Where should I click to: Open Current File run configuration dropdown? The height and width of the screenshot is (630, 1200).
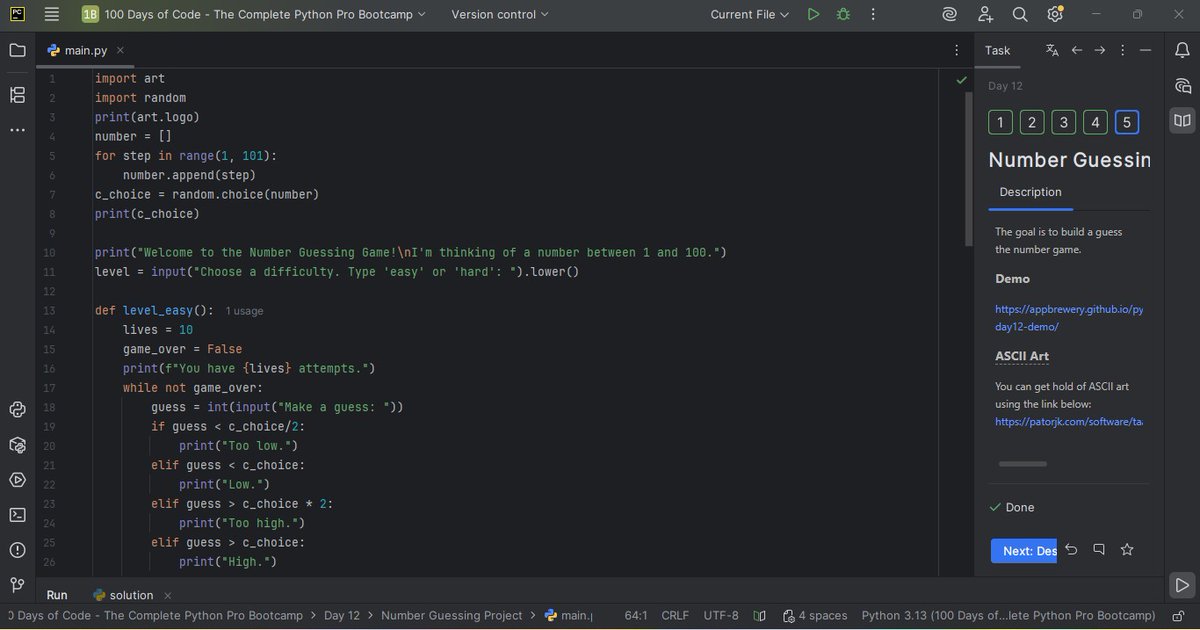tap(749, 14)
